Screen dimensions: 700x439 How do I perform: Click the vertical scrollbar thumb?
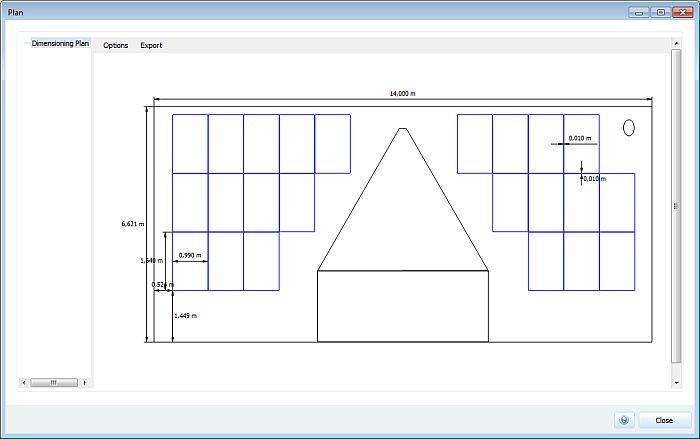(x=676, y=206)
